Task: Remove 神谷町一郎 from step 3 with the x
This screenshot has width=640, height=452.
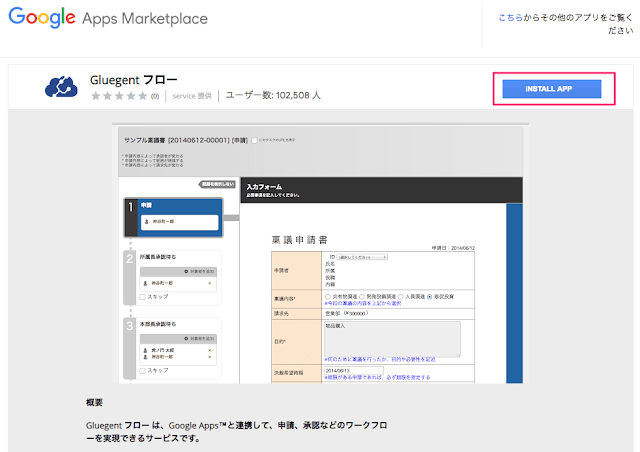Action: 210,357
